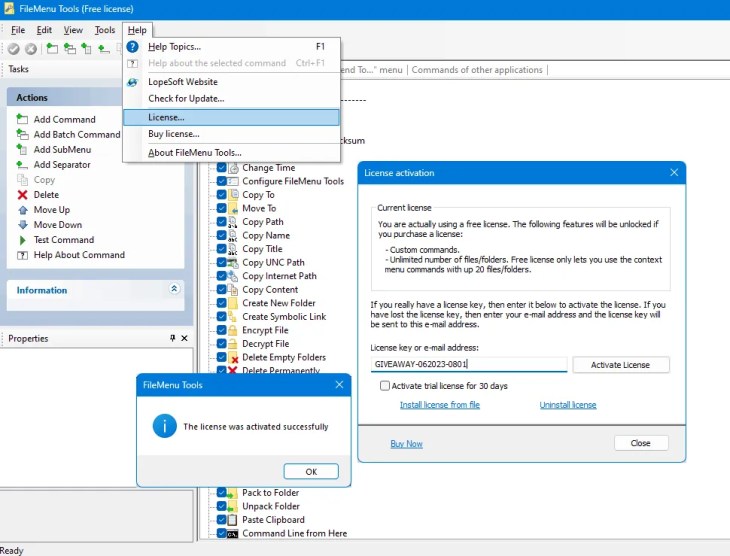Click the Add Command icon in toolbar
Image resolution: width=730 pixels, height=556 pixels.
click(x=52, y=48)
